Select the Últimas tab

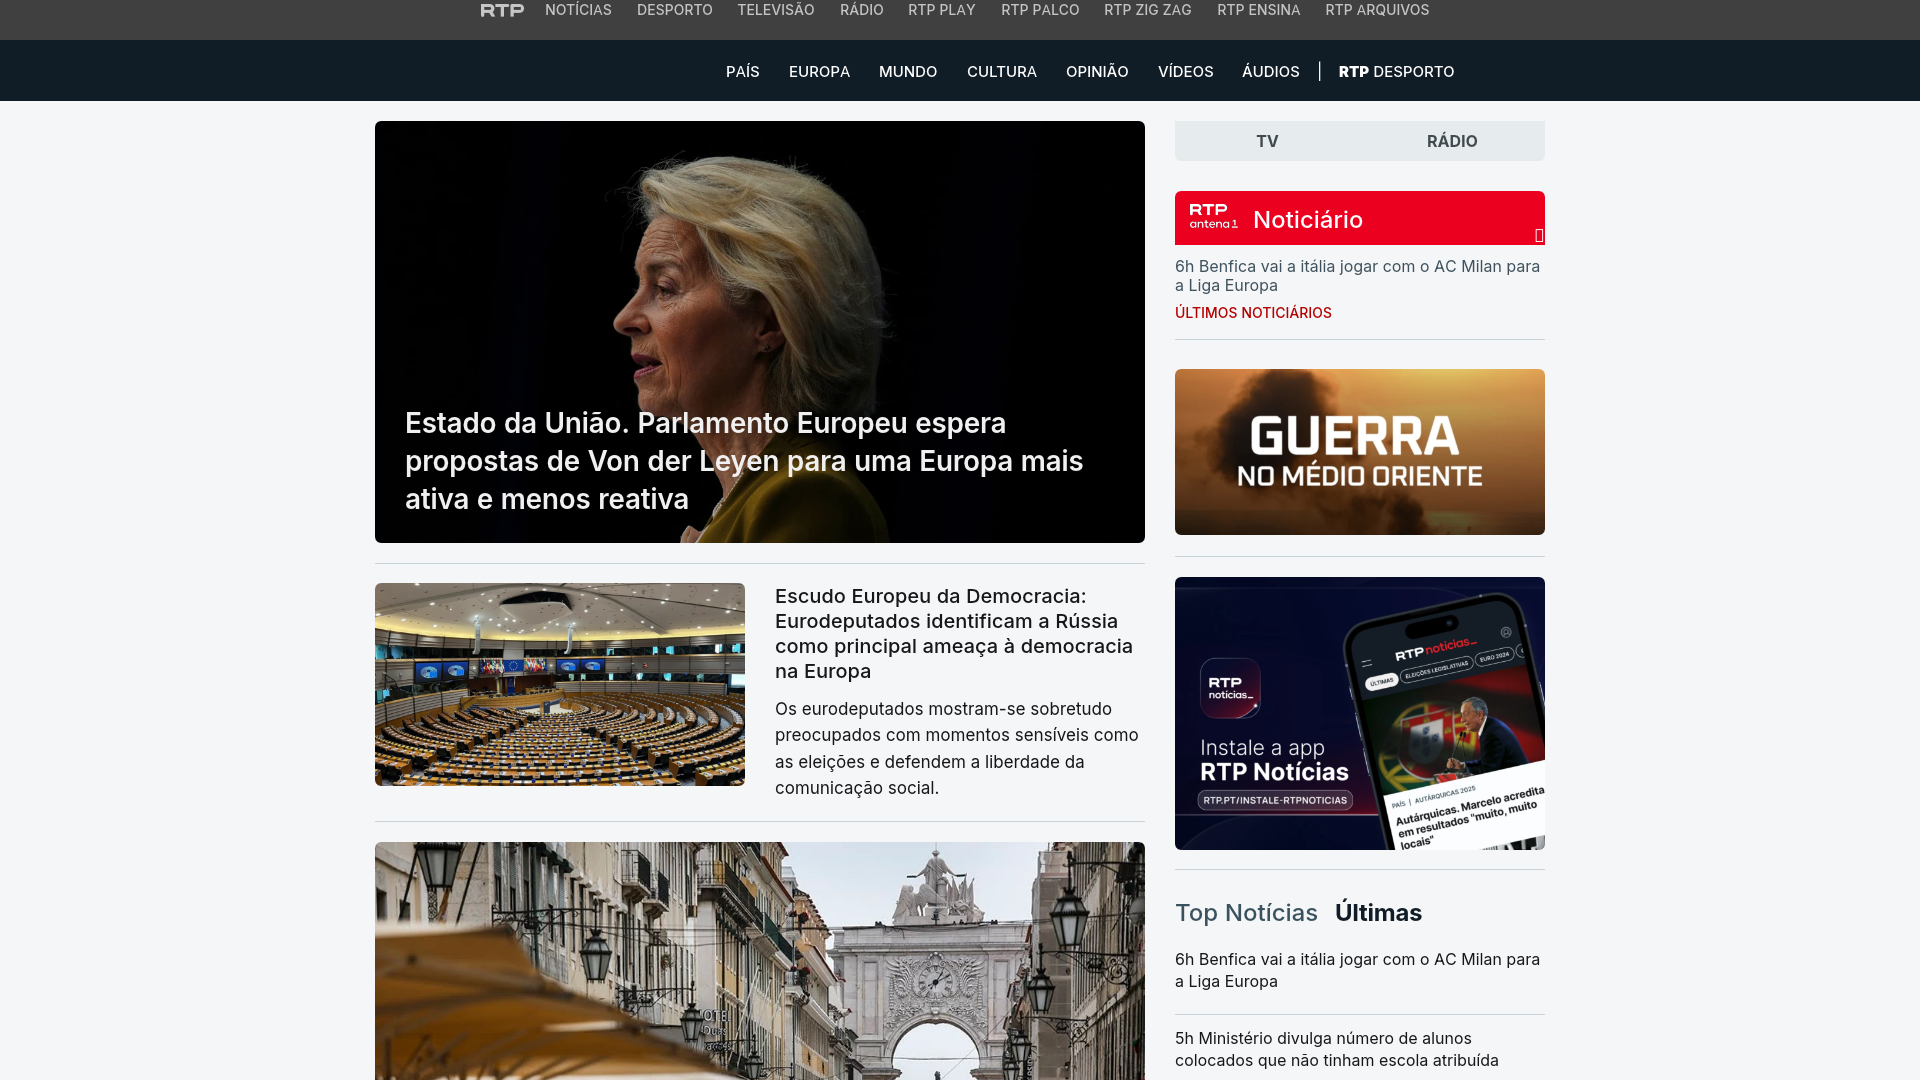(1378, 913)
